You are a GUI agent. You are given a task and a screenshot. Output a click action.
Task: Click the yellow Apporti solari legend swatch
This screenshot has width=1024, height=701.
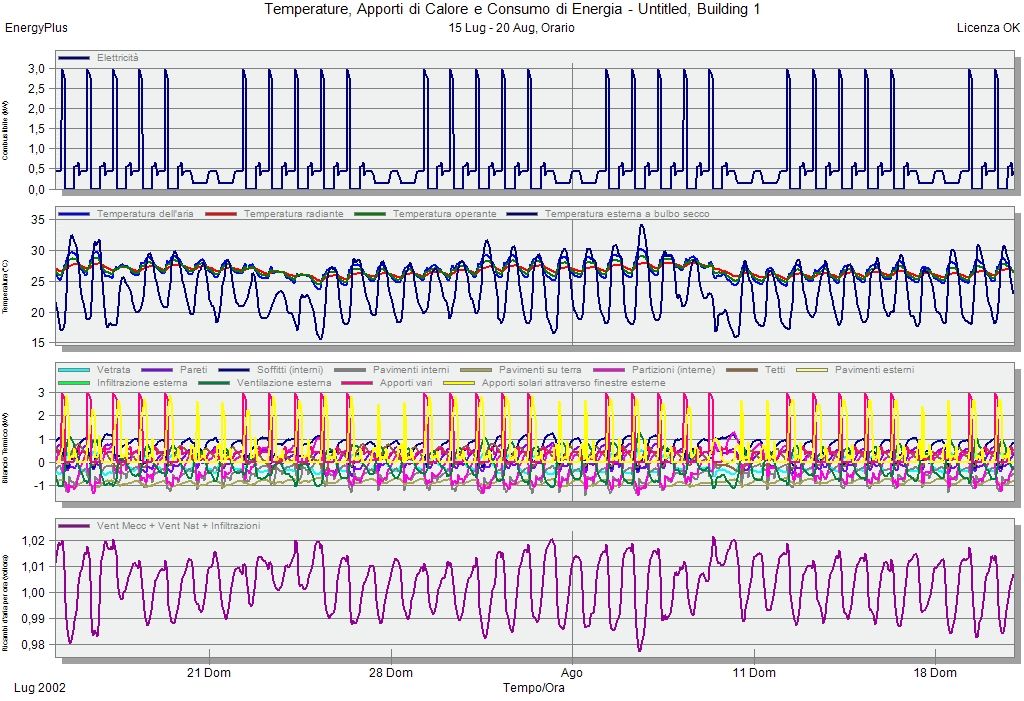(x=459, y=383)
